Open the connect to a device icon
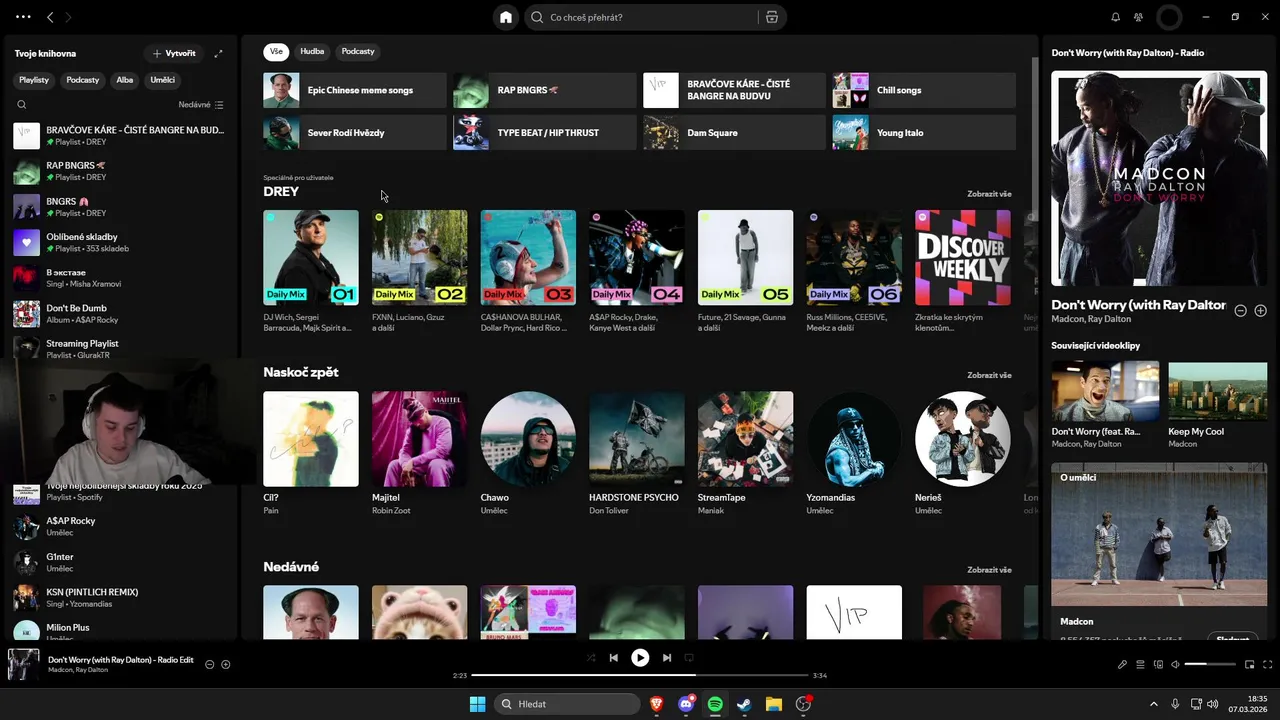Image resolution: width=1280 pixels, height=720 pixels. (1158, 664)
